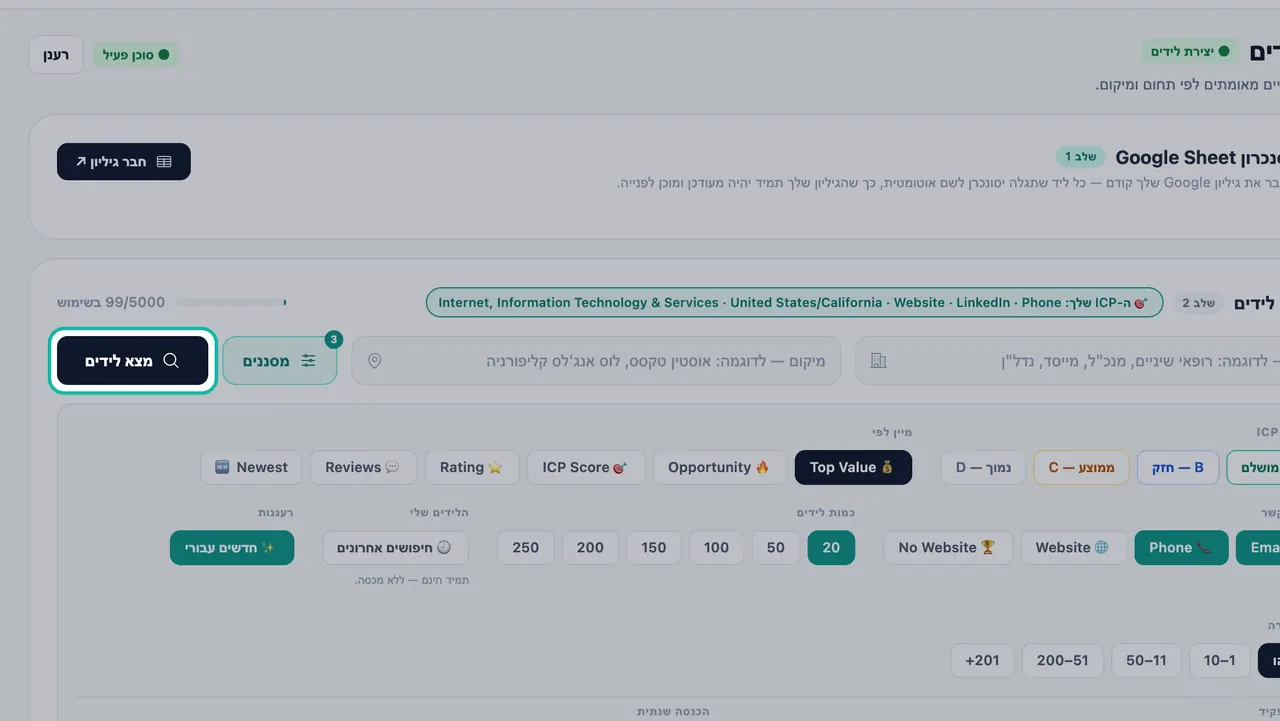Image resolution: width=1280 pixels, height=721 pixels.
Task: Click the location pin icon in the place field
Action: click(x=375, y=361)
